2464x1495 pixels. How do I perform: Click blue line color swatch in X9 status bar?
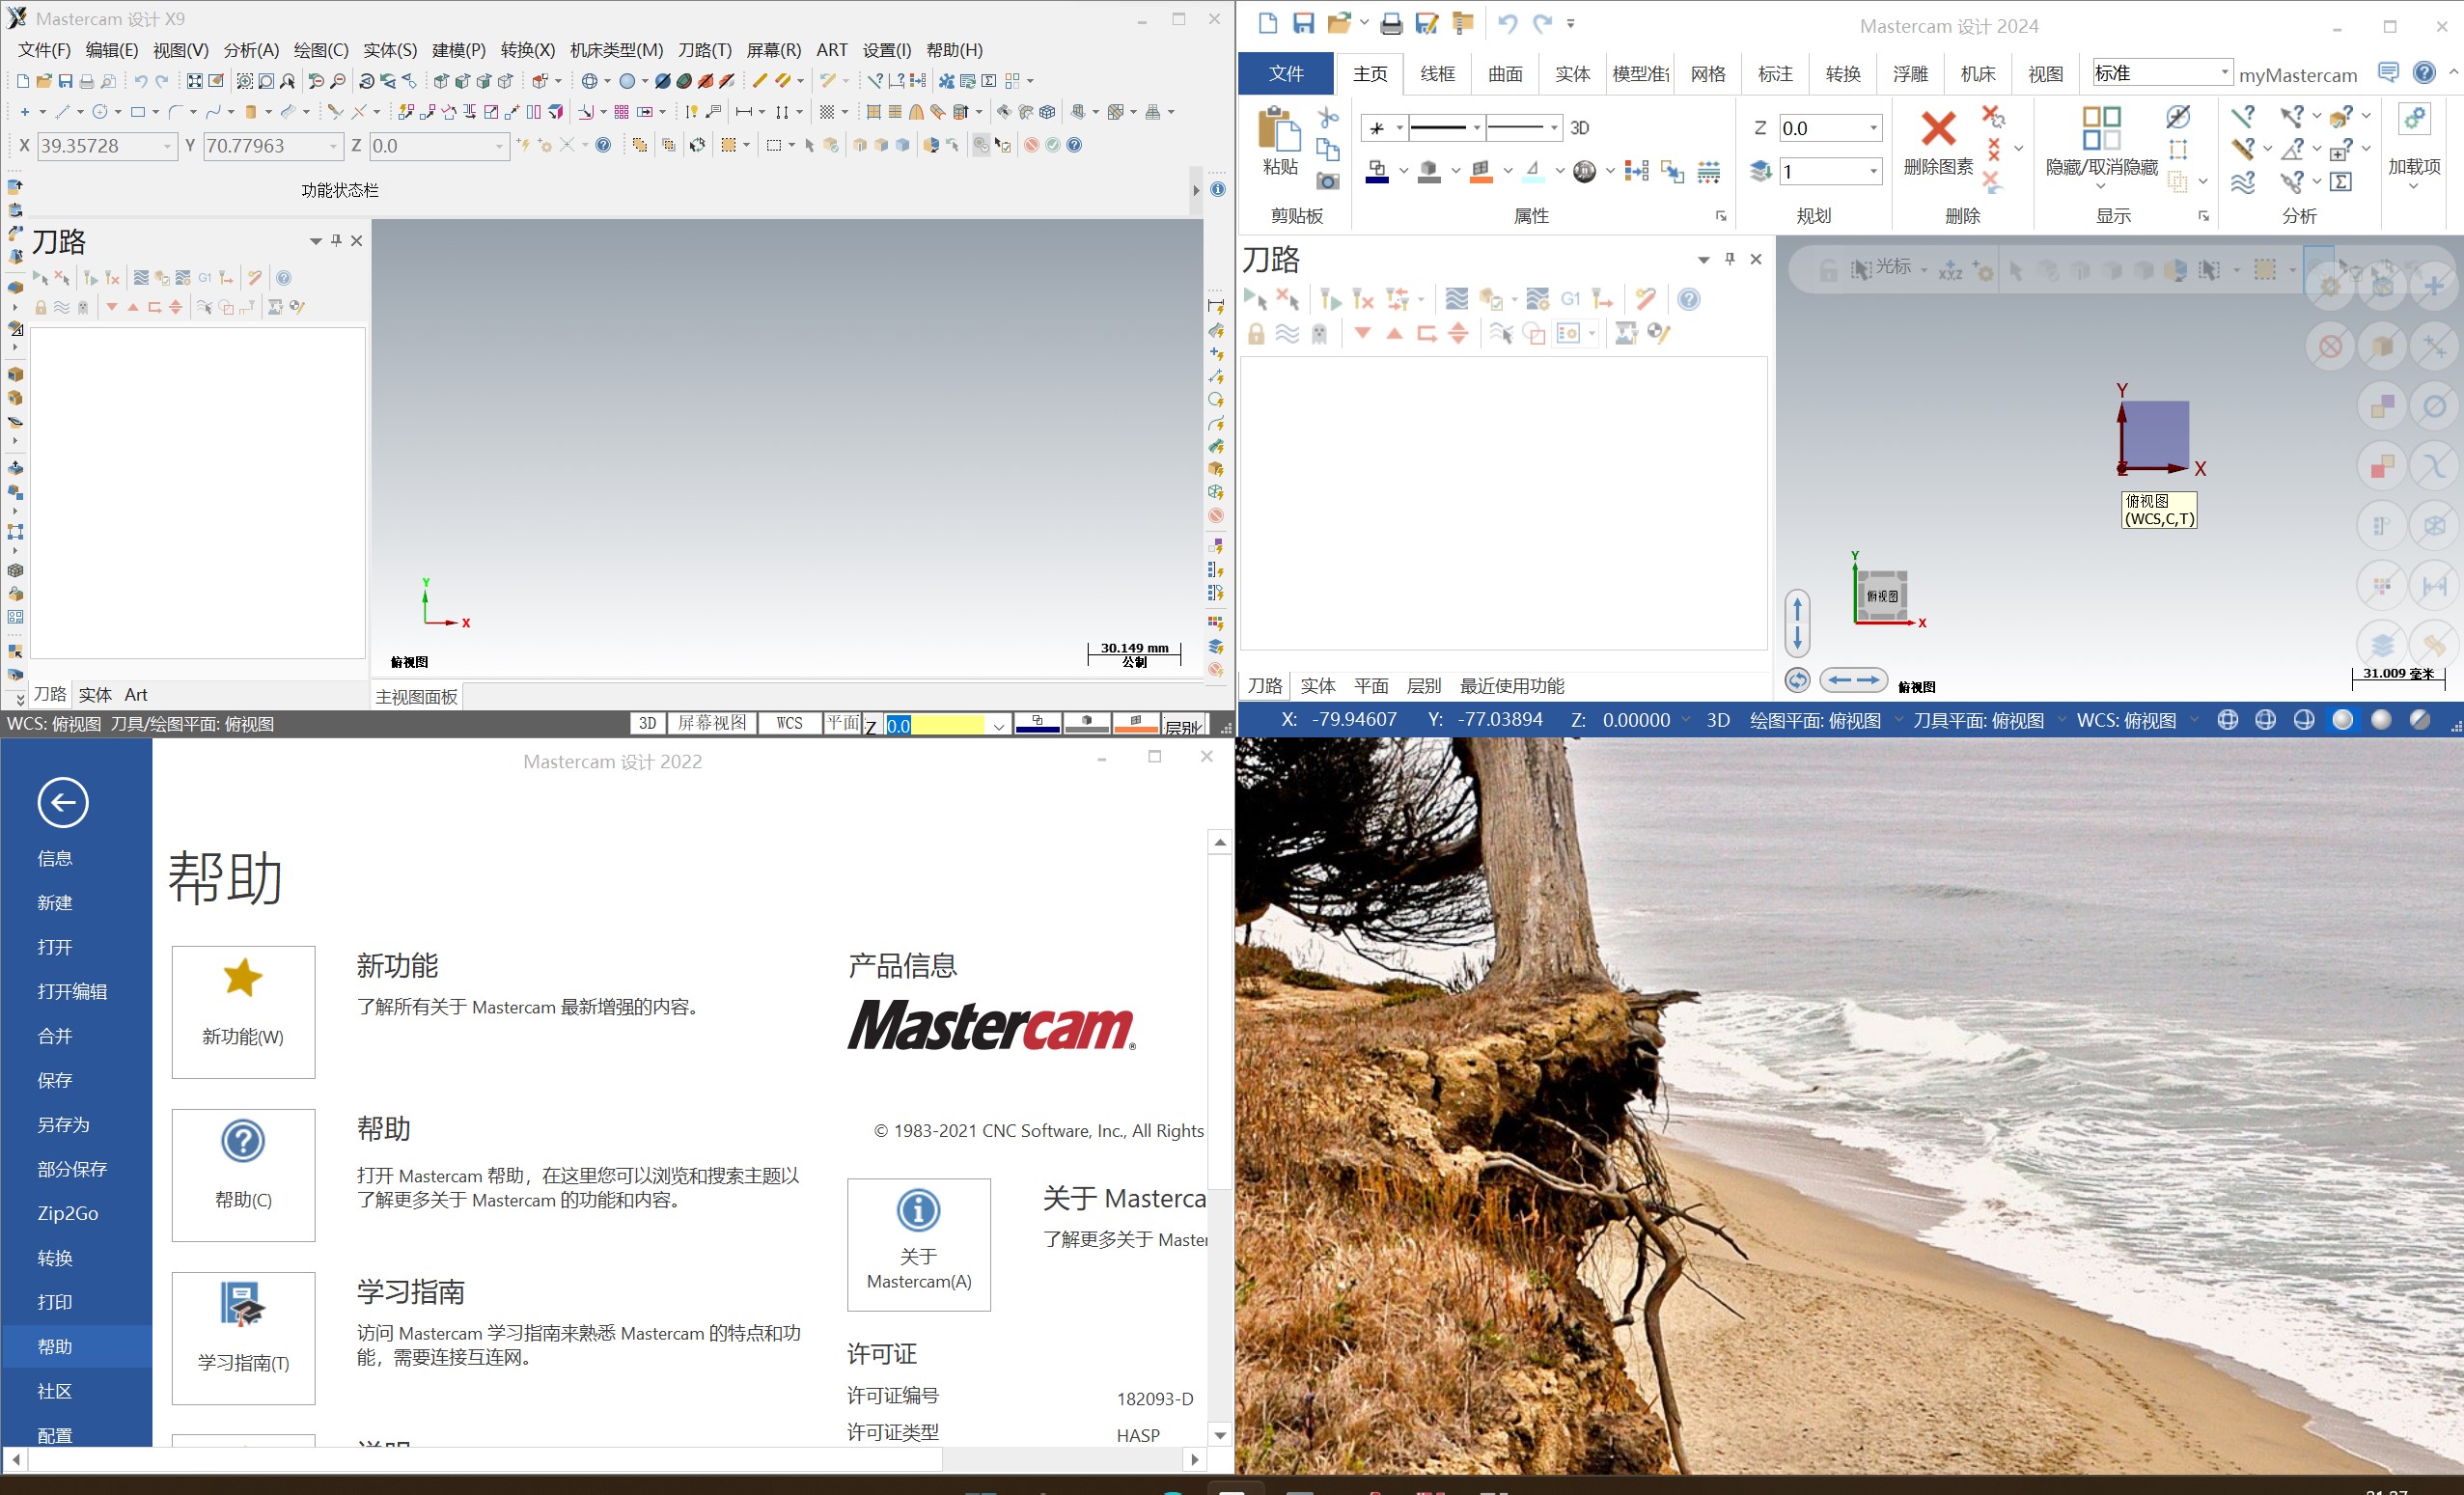click(x=1037, y=724)
